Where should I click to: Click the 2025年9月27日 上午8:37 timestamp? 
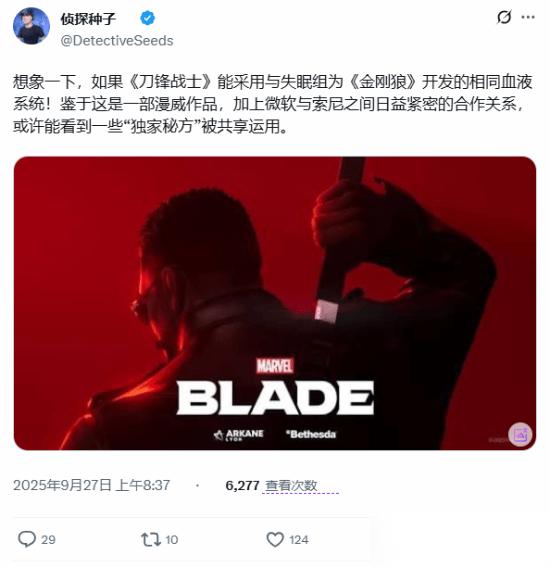(x=91, y=485)
